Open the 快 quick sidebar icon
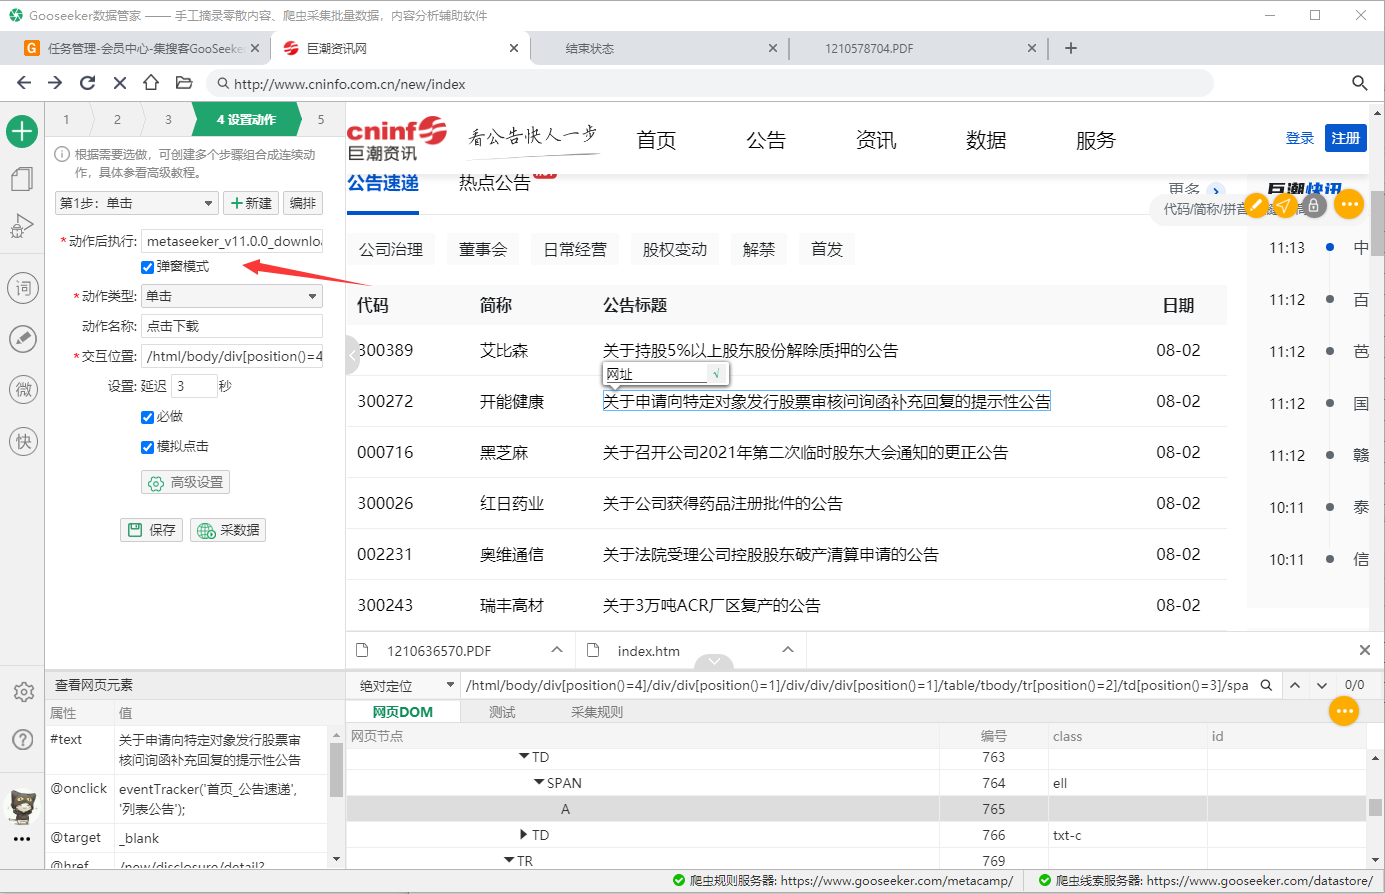 (x=22, y=441)
